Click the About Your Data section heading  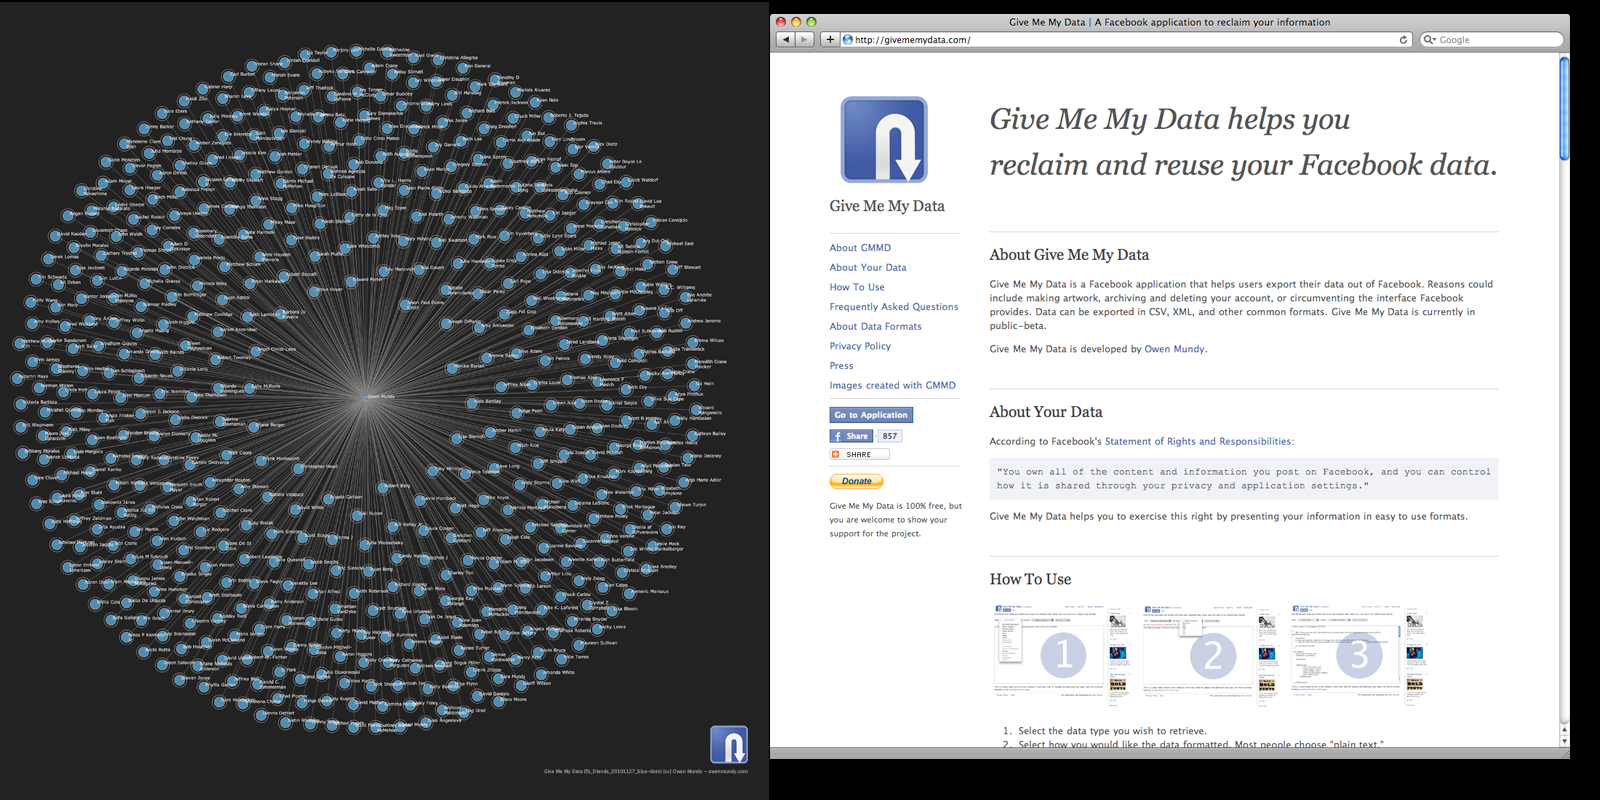[x=1046, y=412]
